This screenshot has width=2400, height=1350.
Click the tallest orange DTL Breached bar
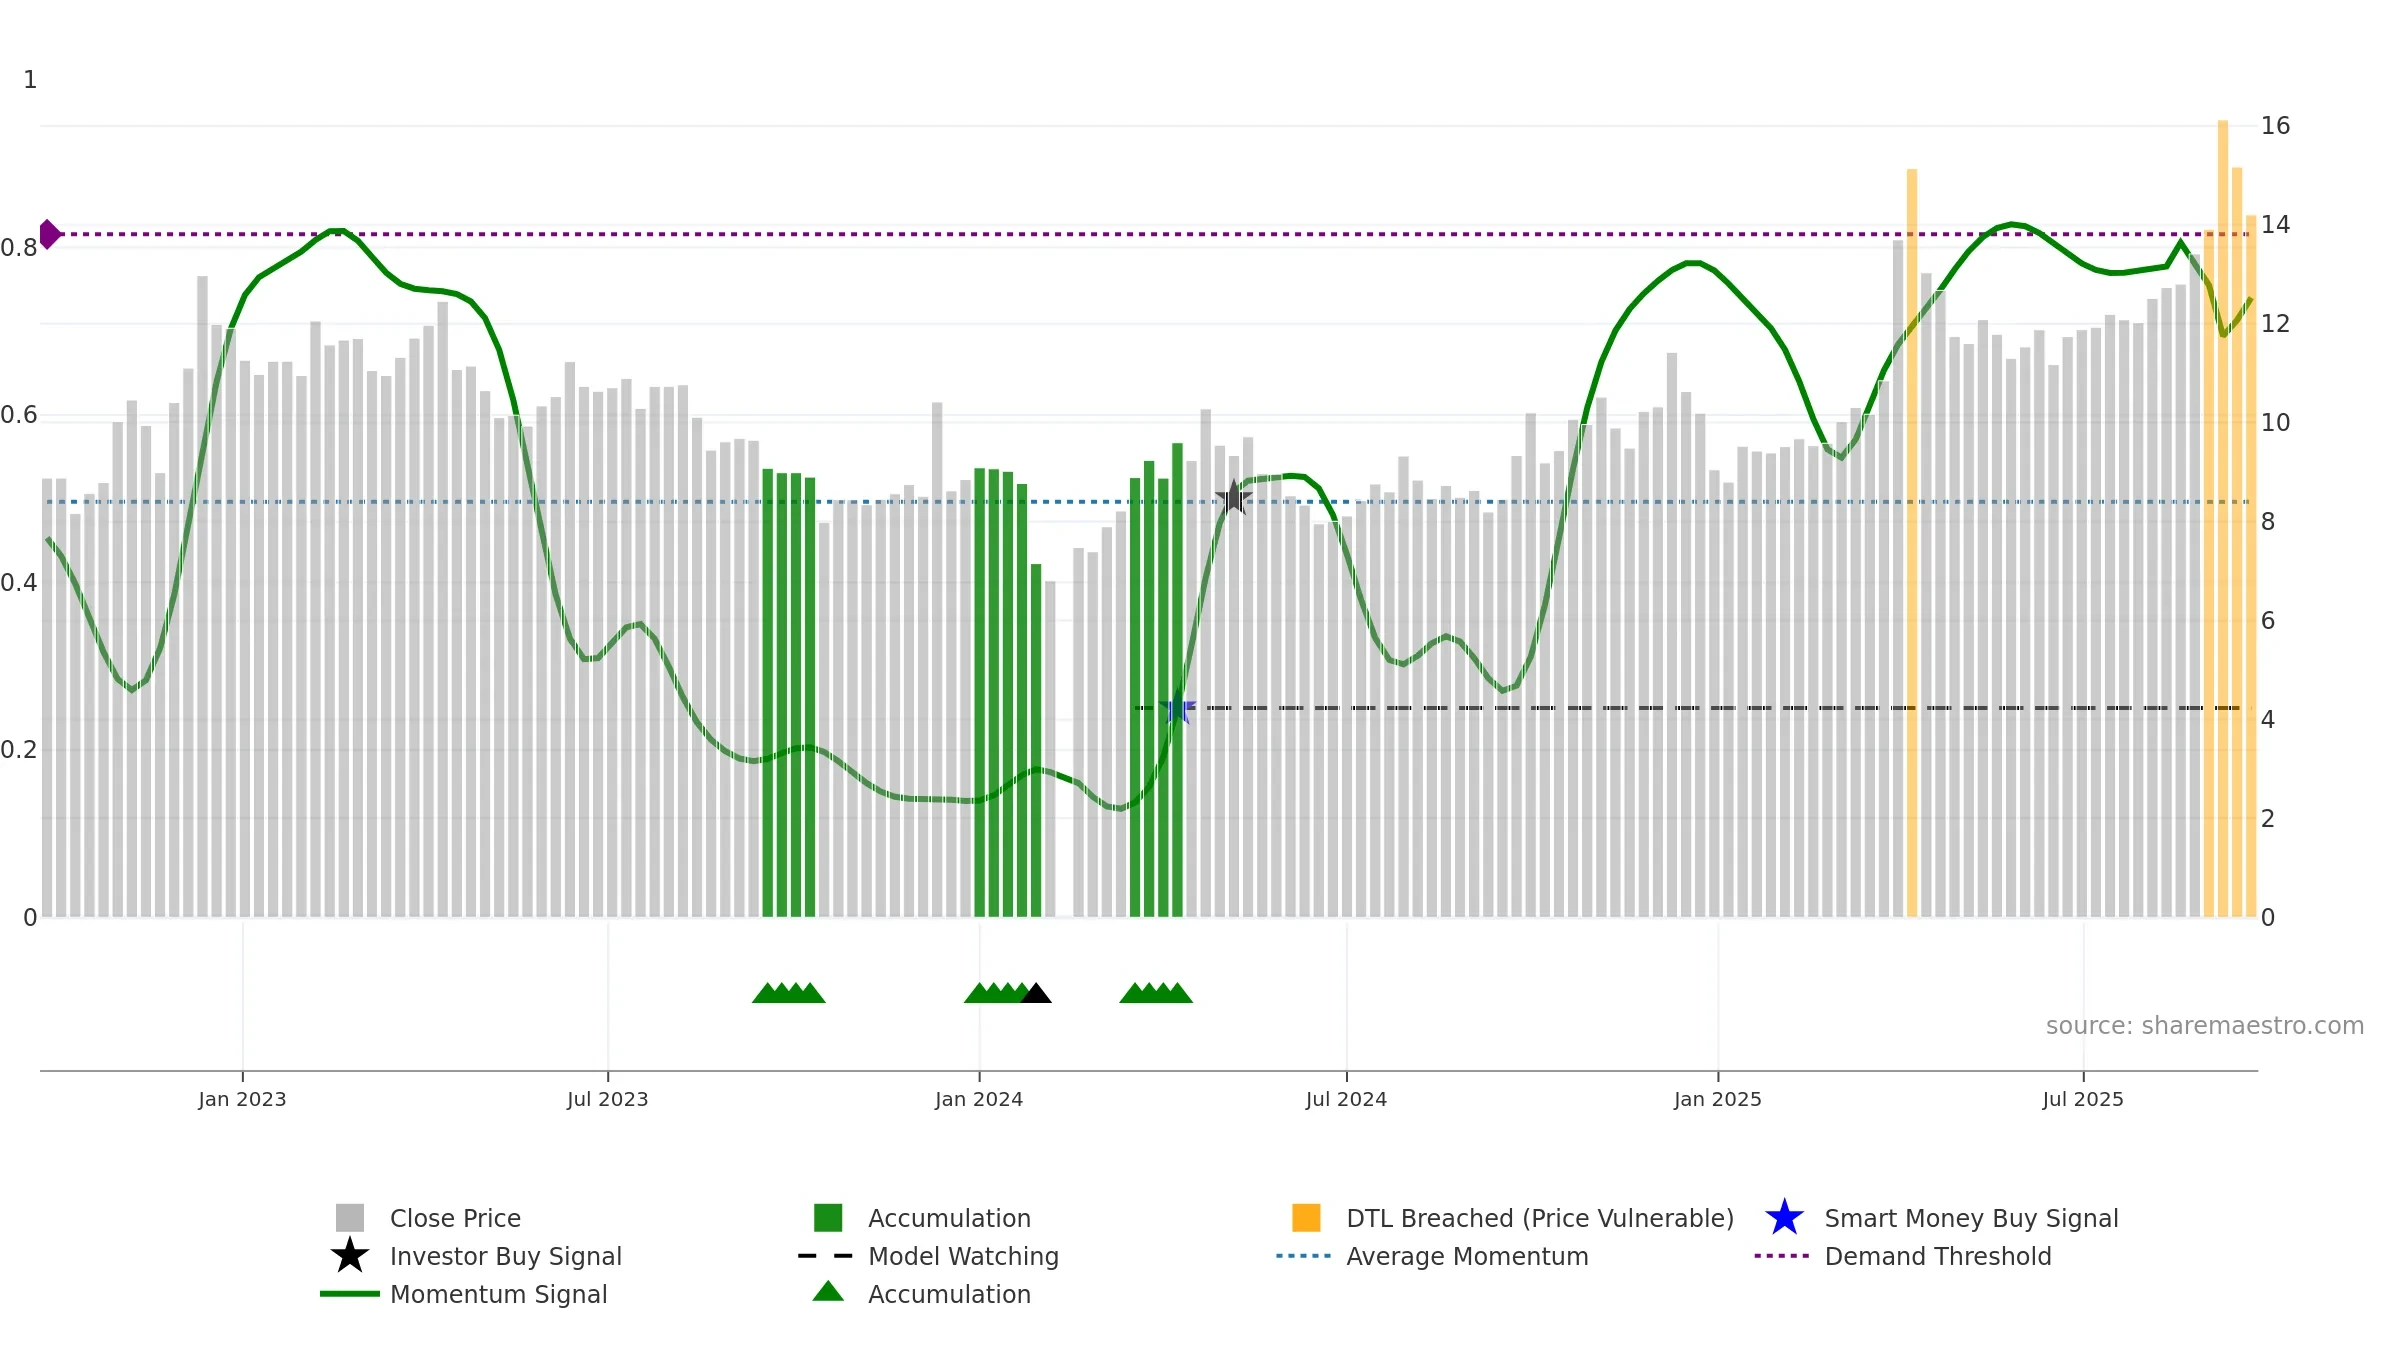click(2223, 519)
